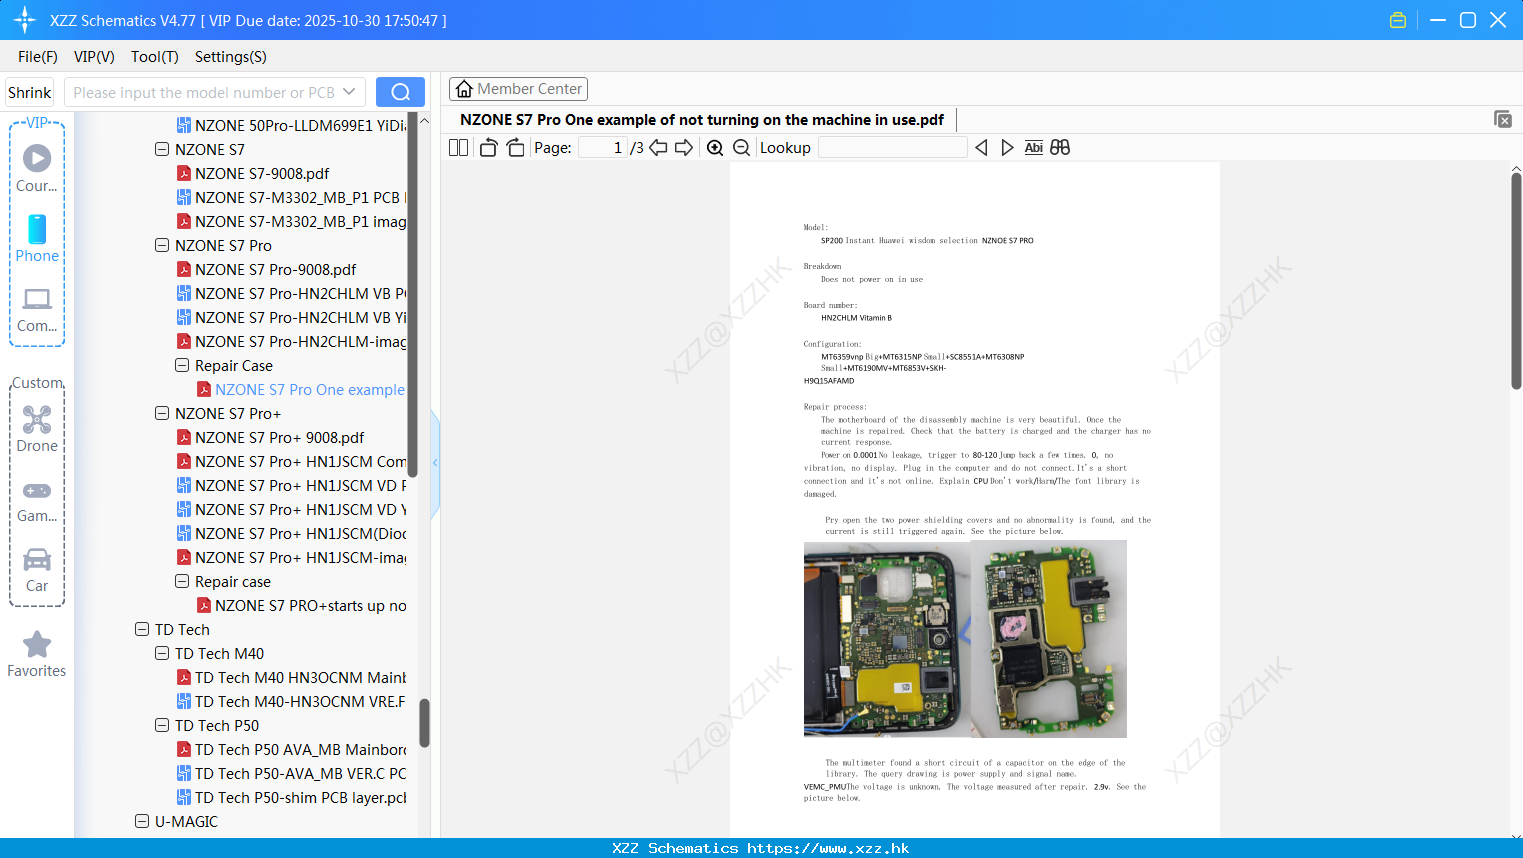
Task: Select the NZONE S7 Pro example PDF tab
Action: [702, 120]
